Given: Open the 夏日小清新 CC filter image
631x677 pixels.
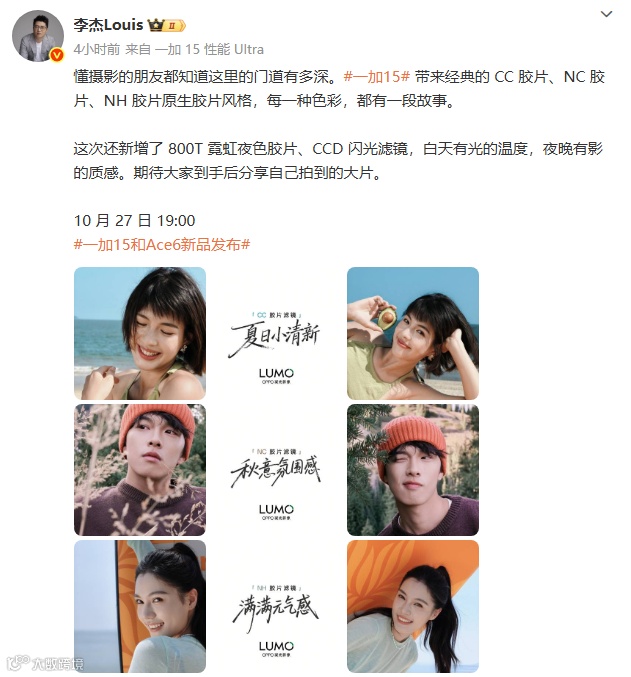Looking at the screenshot, I should coord(276,333).
